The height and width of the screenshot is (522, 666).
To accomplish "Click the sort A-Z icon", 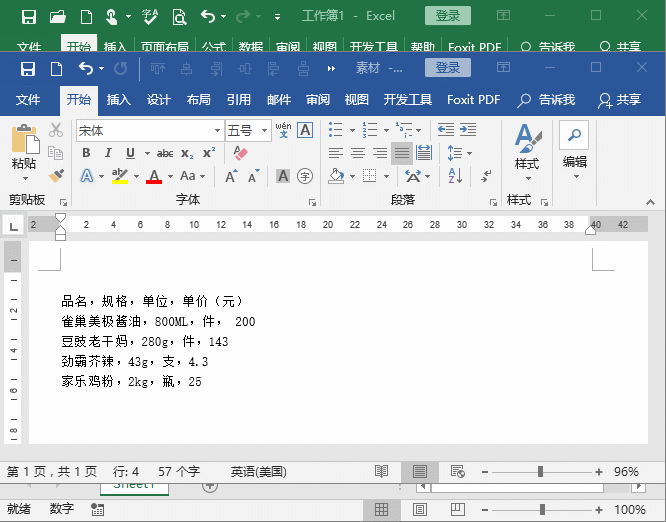I will pos(454,176).
